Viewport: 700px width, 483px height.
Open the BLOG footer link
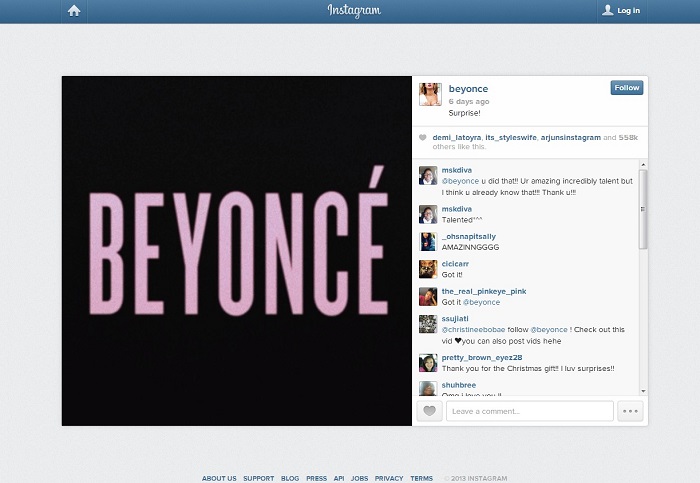[290, 478]
